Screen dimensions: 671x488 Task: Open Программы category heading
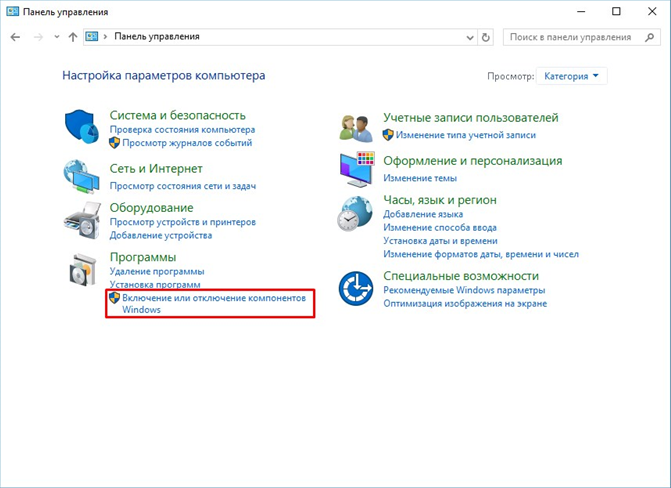click(x=143, y=257)
